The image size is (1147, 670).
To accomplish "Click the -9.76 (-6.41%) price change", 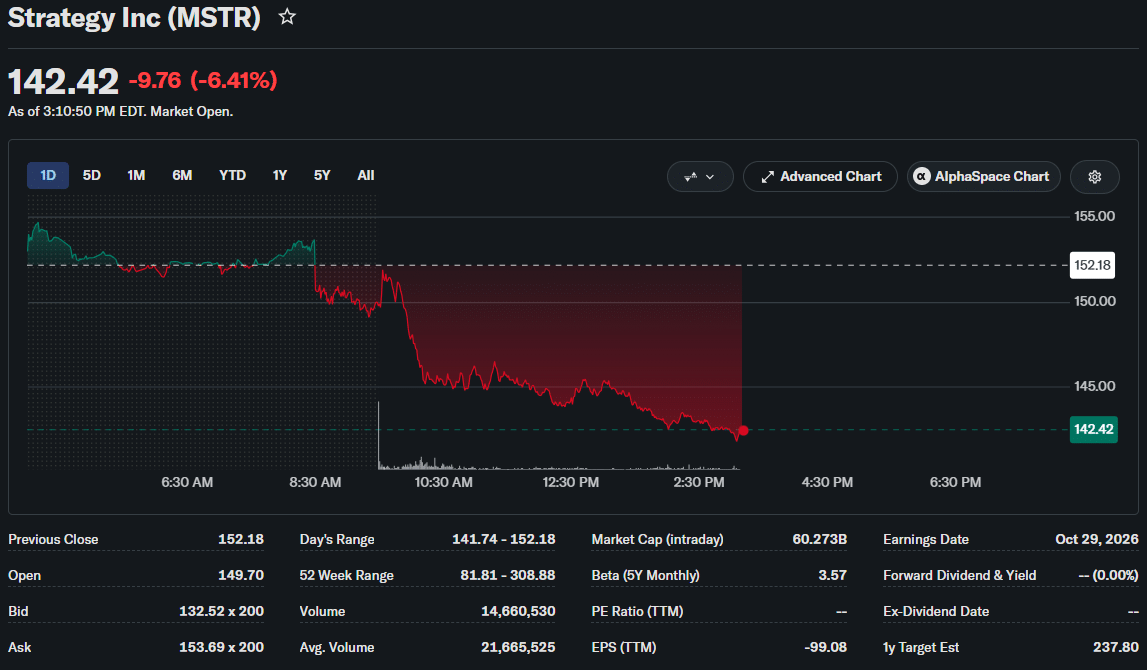I will 203,80.
